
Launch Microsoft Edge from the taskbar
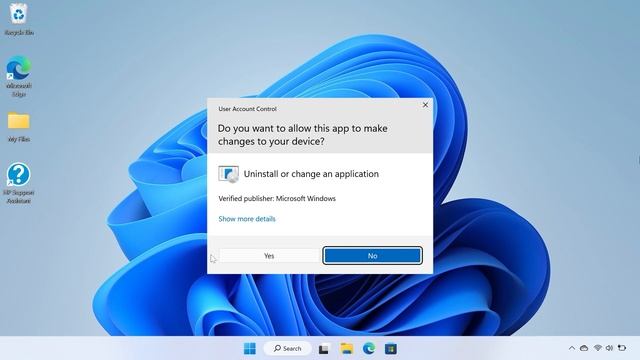[x=369, y=349]
